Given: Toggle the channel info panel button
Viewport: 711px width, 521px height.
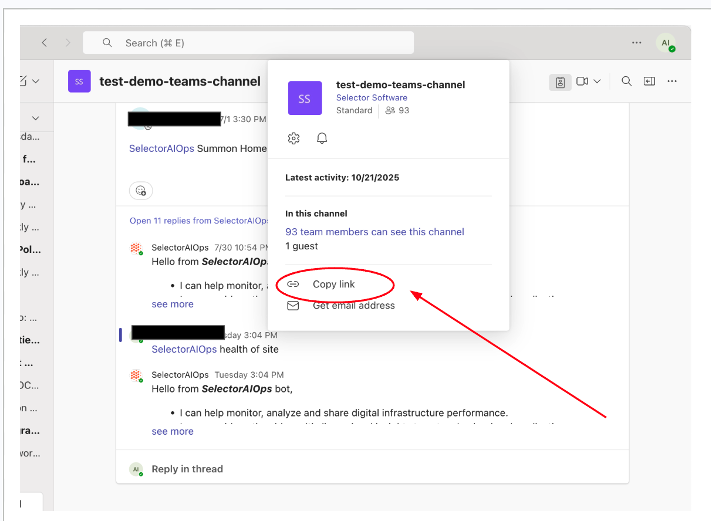Looking at the screenshot, I should coord(560,81).
